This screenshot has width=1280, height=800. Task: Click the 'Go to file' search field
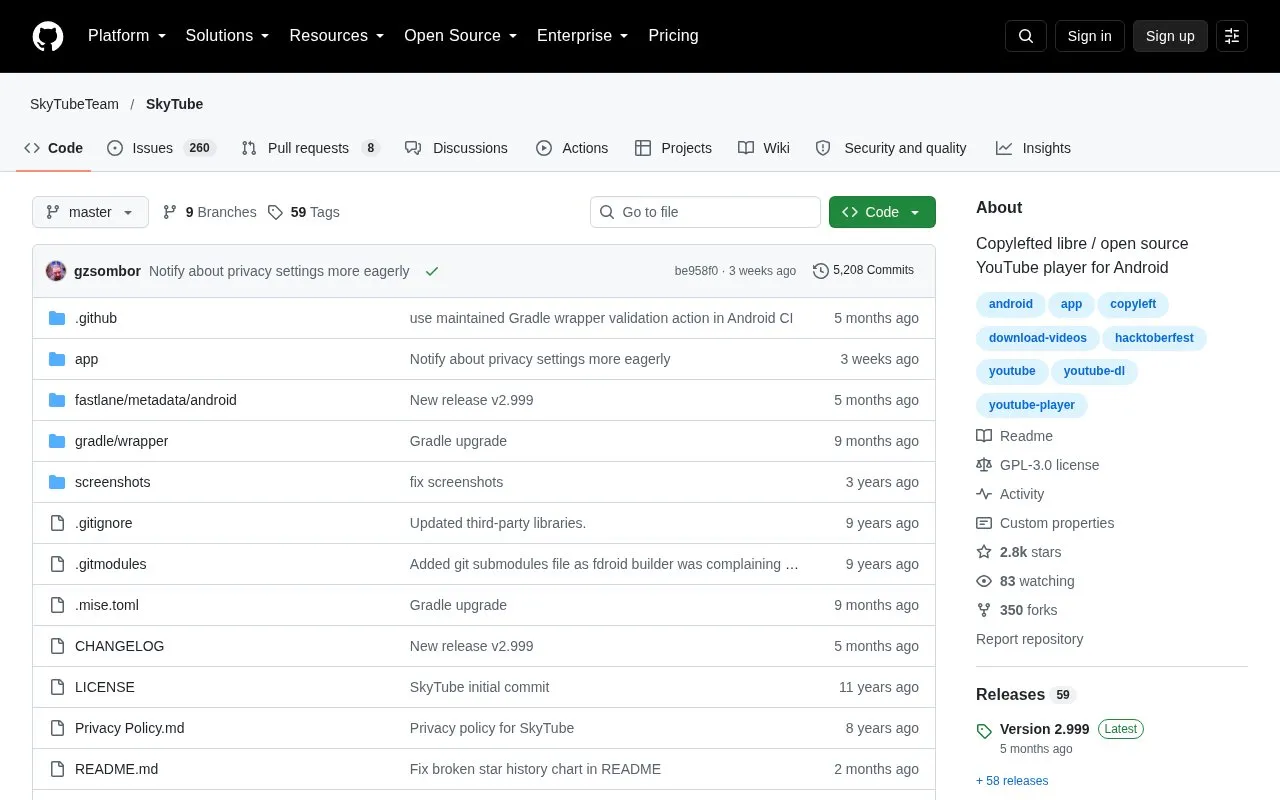705,212
